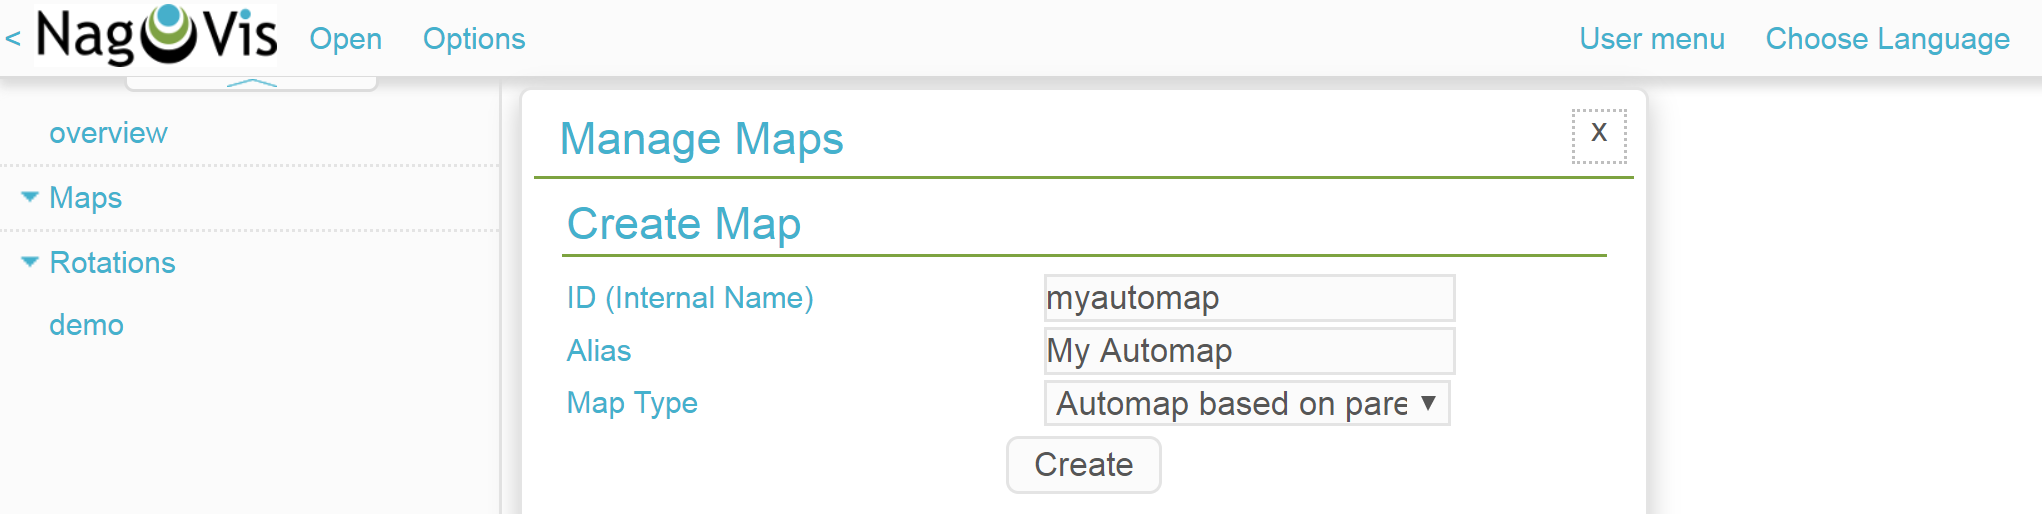The height and width of the screenshot is (514, 2042).
Task: Open the Options menu
Action: pos(474,39)
